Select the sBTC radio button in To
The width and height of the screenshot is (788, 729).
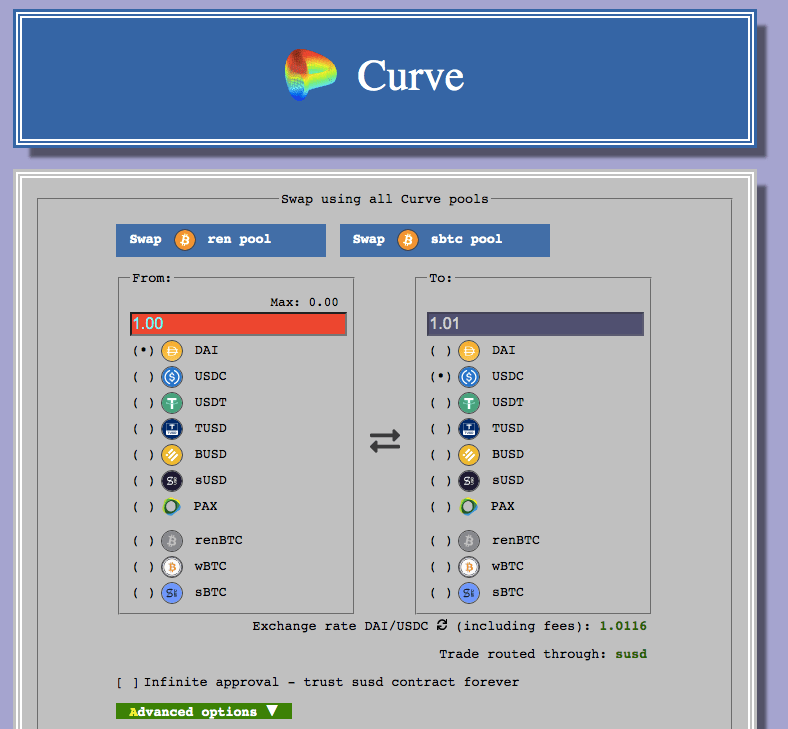441,593
